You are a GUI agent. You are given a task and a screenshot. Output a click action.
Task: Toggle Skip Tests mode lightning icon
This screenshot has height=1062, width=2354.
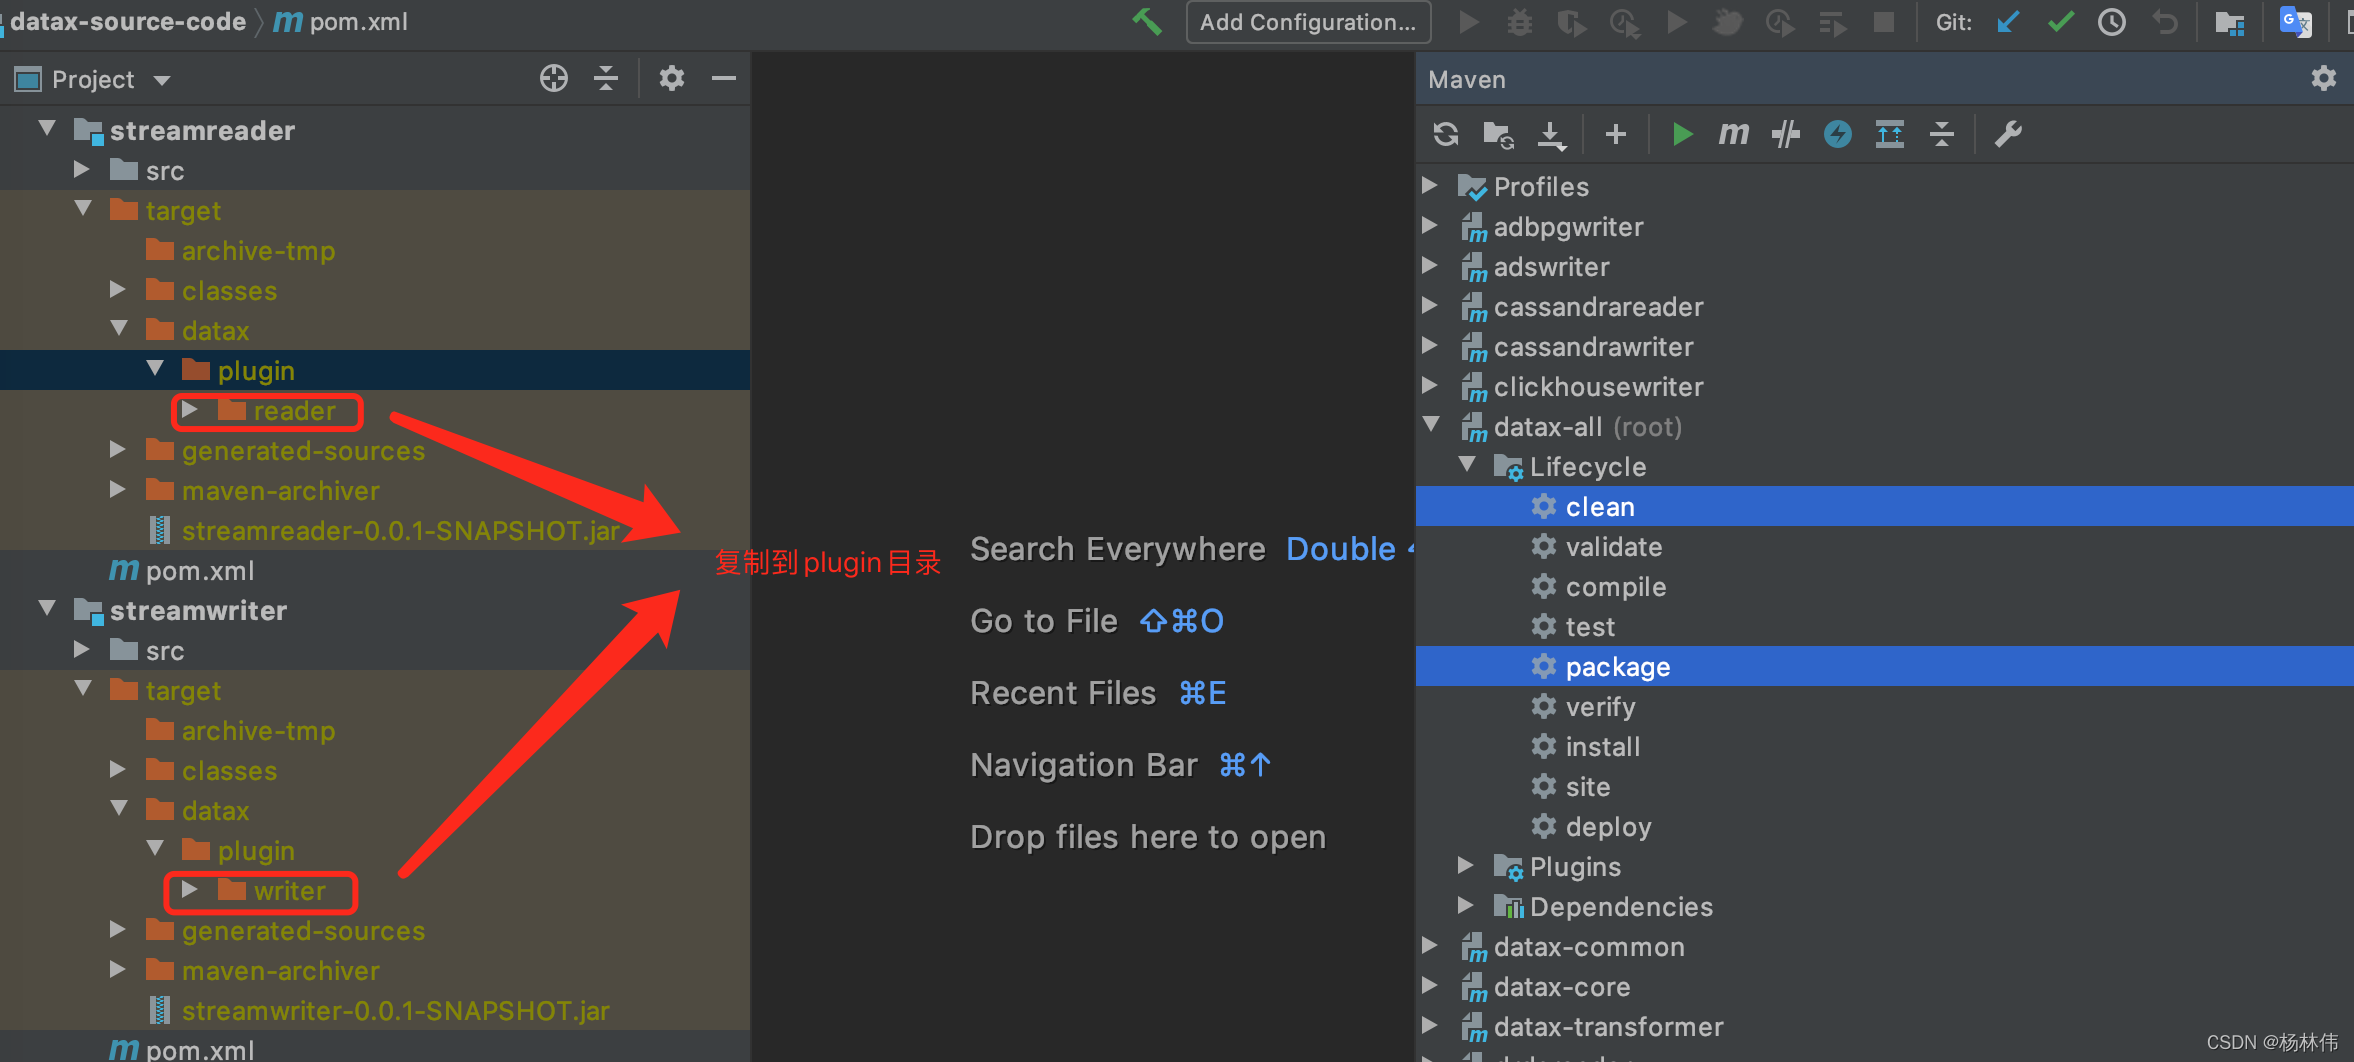[x=1838, y=134]
